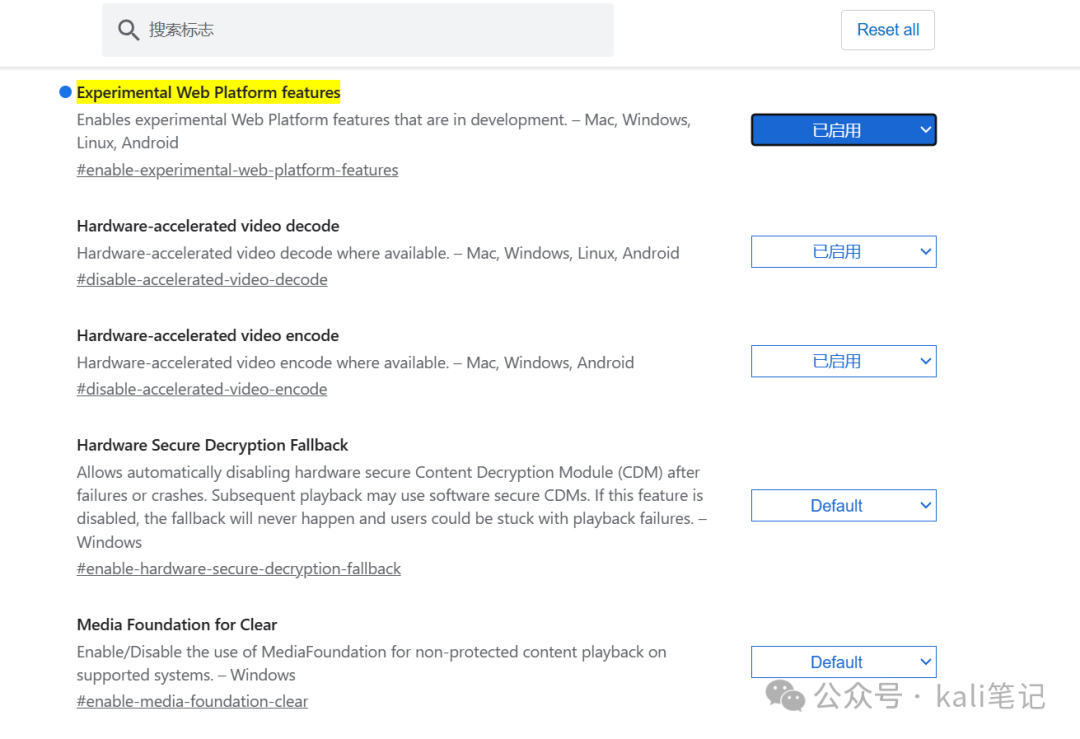Expand the Hardware-accelerated video decode state dropdown
Viewport: 1080px width, 739px height.
(843, 252)
